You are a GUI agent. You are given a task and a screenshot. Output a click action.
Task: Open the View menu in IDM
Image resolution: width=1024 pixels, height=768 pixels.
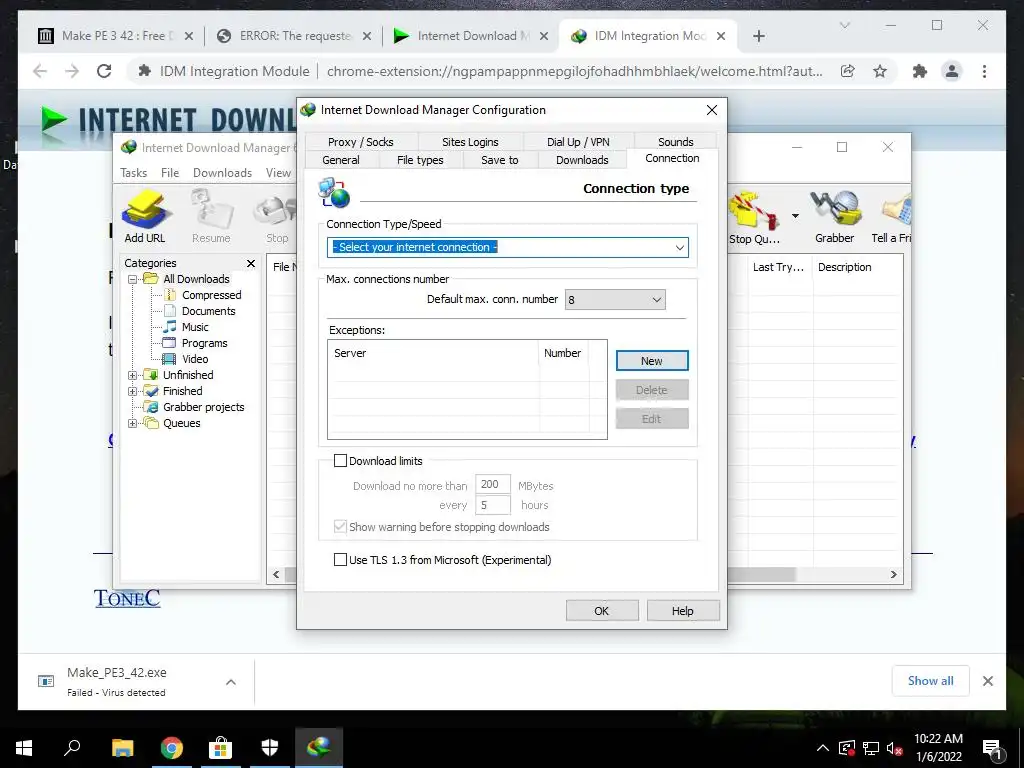coord(278,173)
